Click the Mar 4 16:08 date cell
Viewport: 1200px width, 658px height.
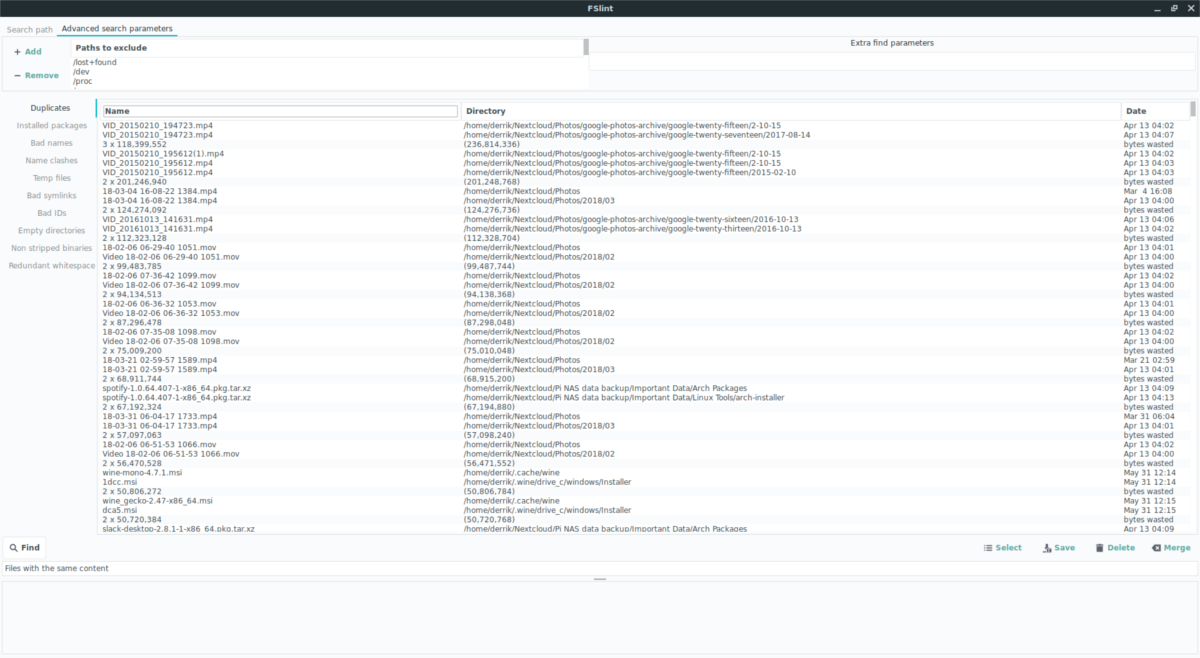tap(1149, 191)
